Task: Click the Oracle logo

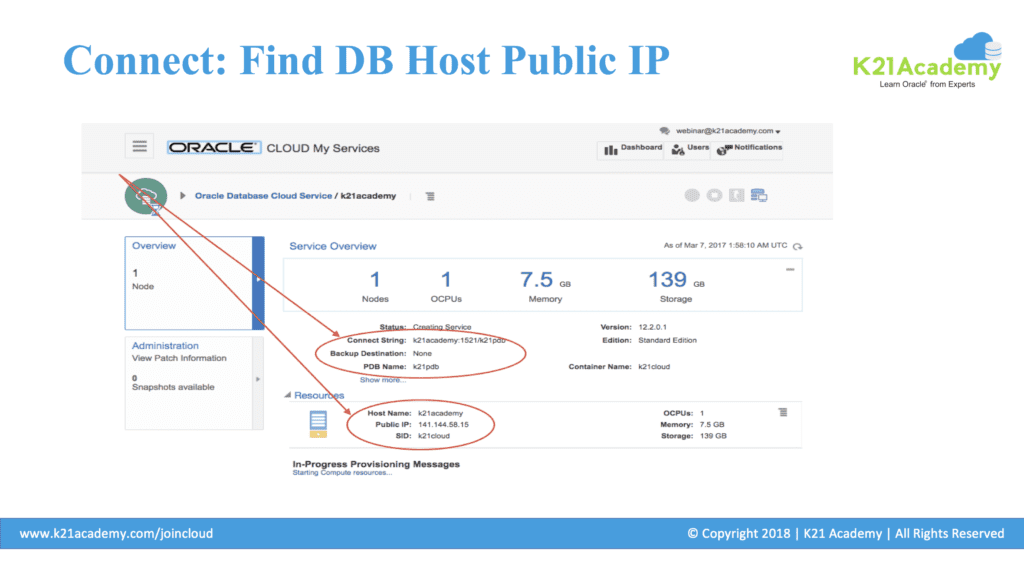Action: pyautogui.click(x=214, y=147)
